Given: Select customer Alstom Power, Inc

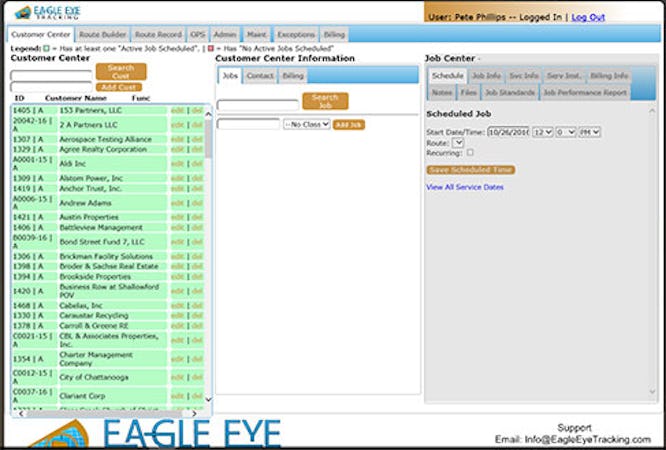Looking at the screenshot, I should 91,178.
